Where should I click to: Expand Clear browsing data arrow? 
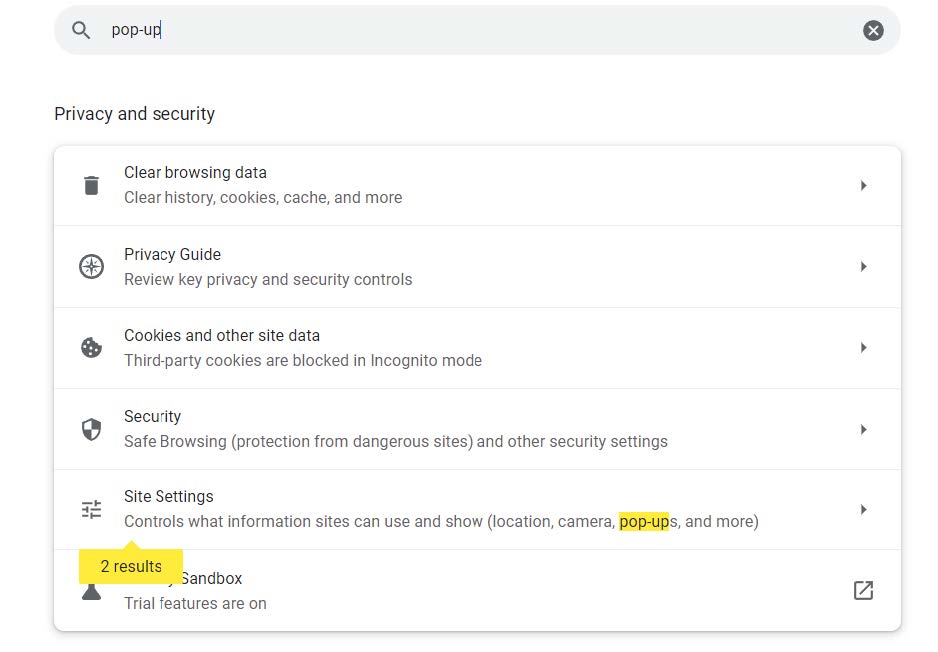[863, 185]
